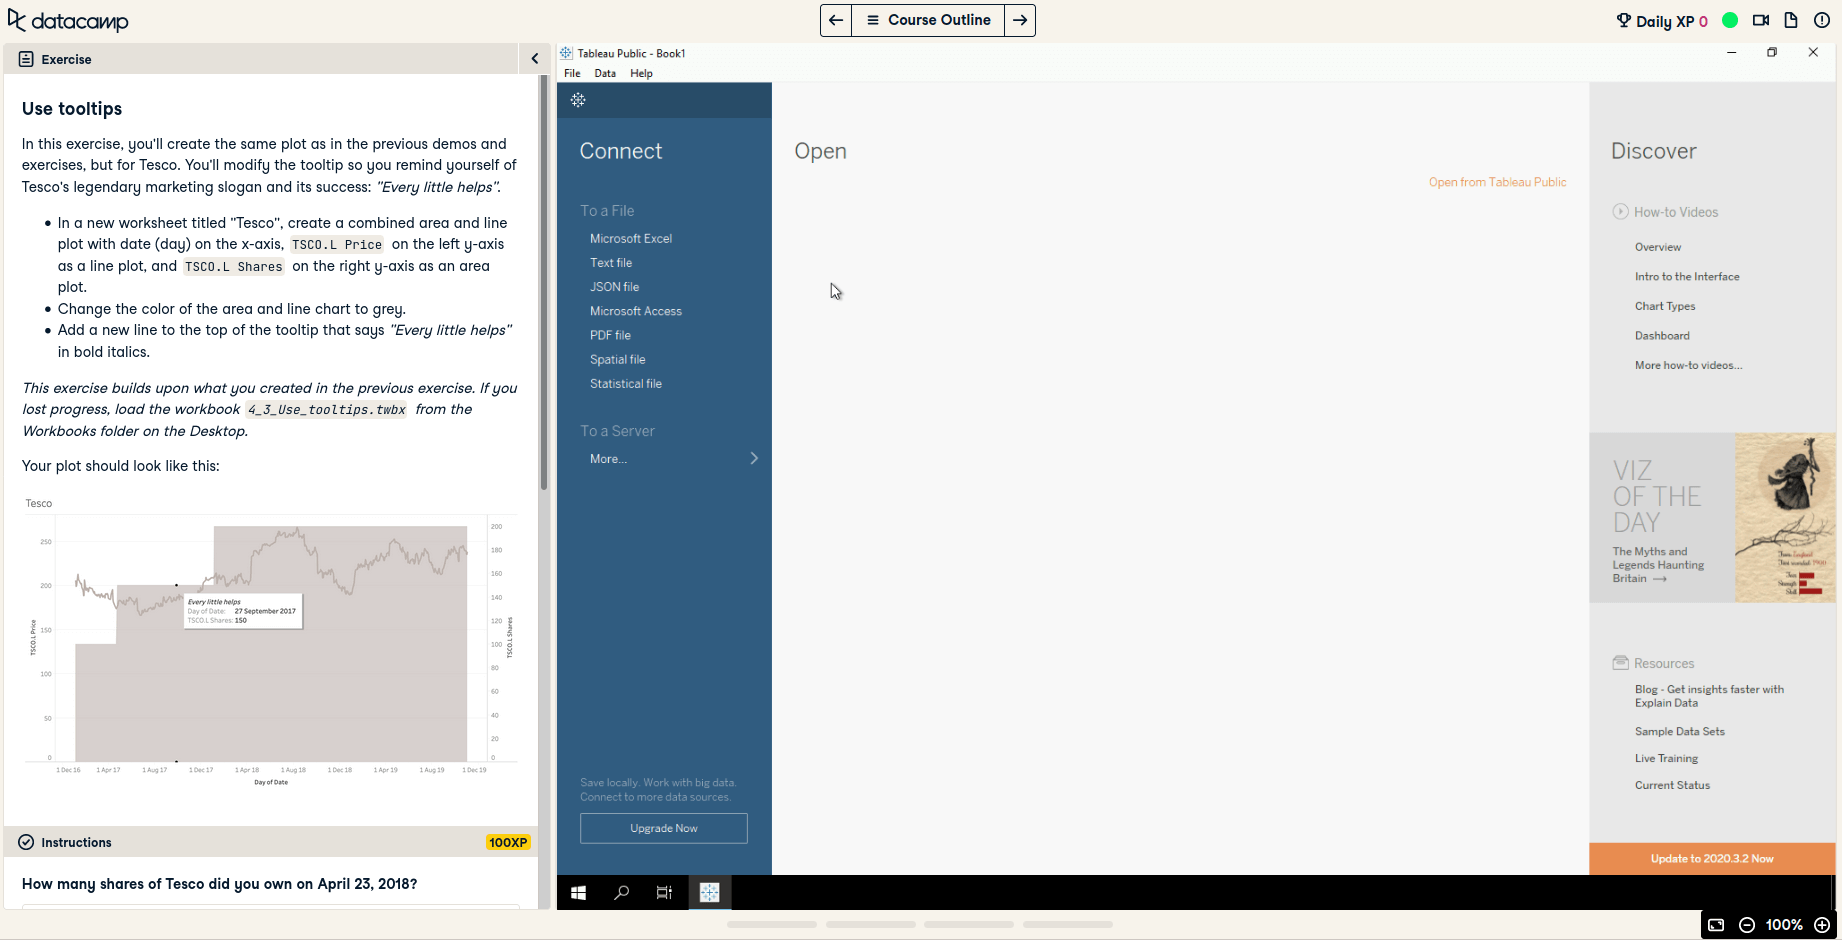1842x940 pixels.
Task: Expand More server connections
Action: coord(673,458)
